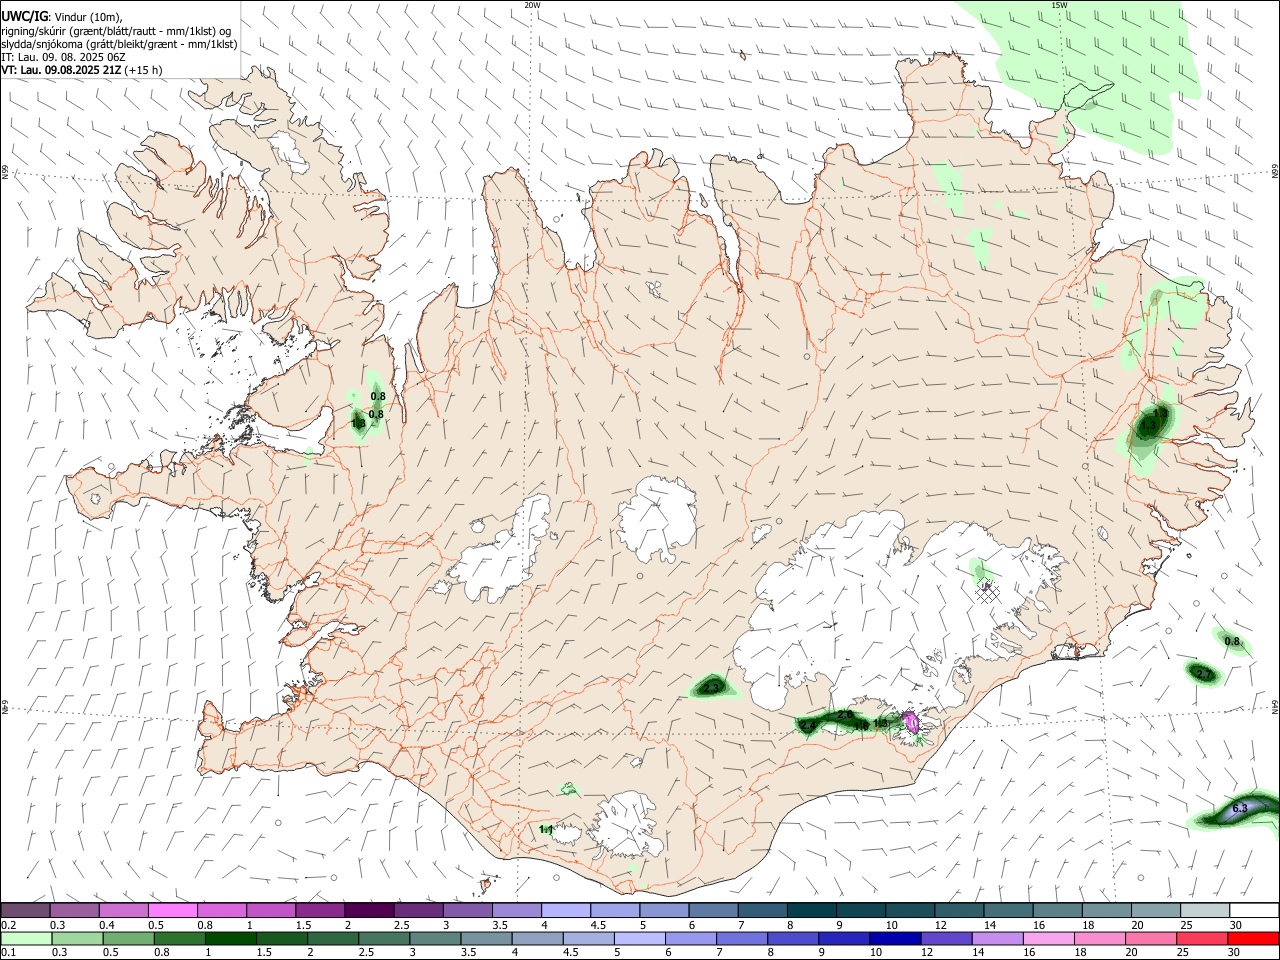Select the '14' tick label on the snow legend row
1280x960 pixels.
pos(989,925)
